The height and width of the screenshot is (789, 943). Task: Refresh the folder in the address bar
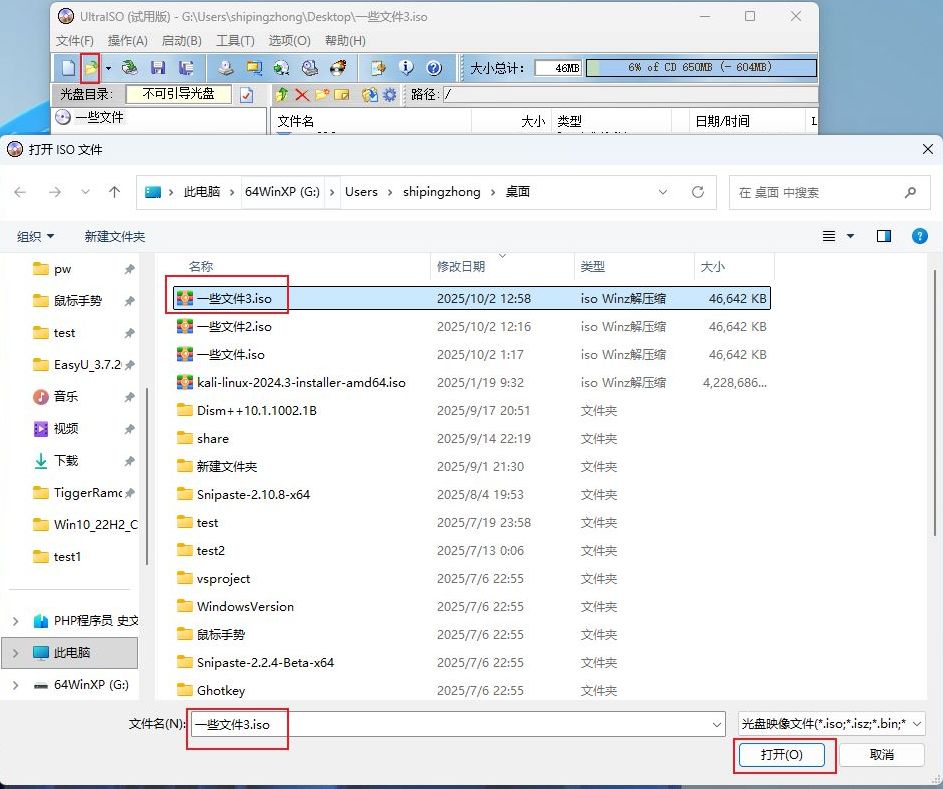(x=698, y=192)
